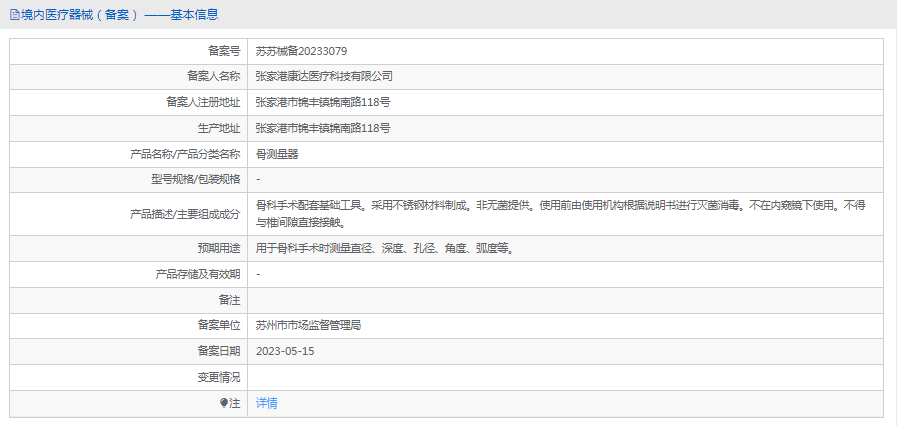Click the intended use text 用于骨科手术时测量直径

point(384,249)
